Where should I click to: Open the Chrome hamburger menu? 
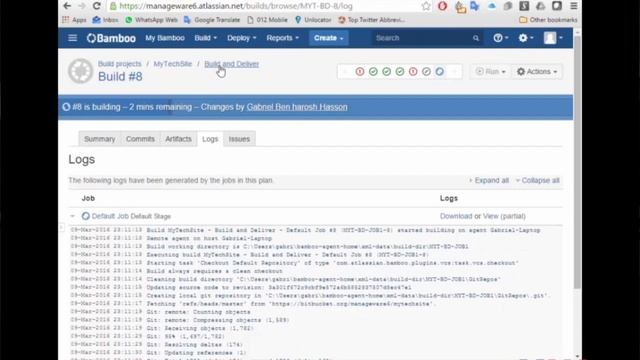tap(573, 6)
